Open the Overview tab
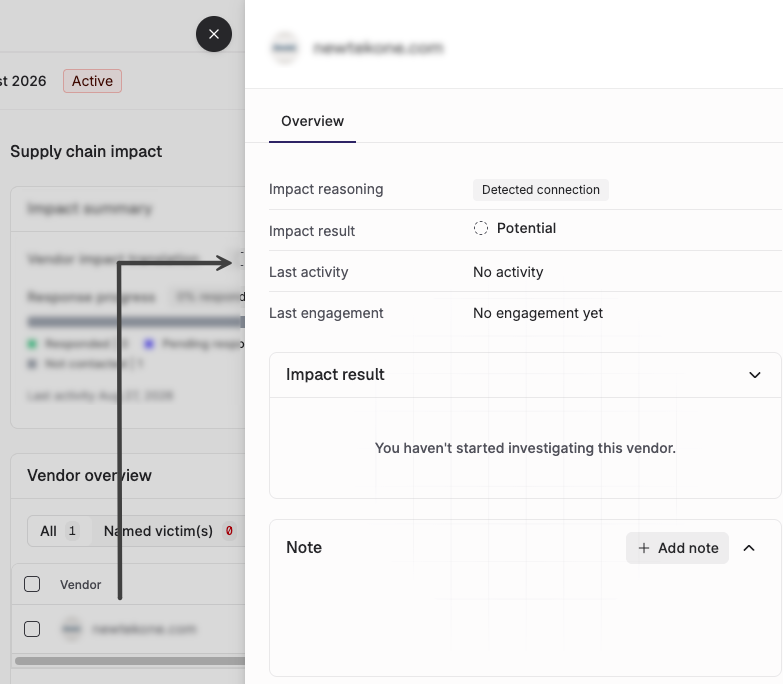Image resolution: width=783 pixels, height=684 pixels. (313, 121)
